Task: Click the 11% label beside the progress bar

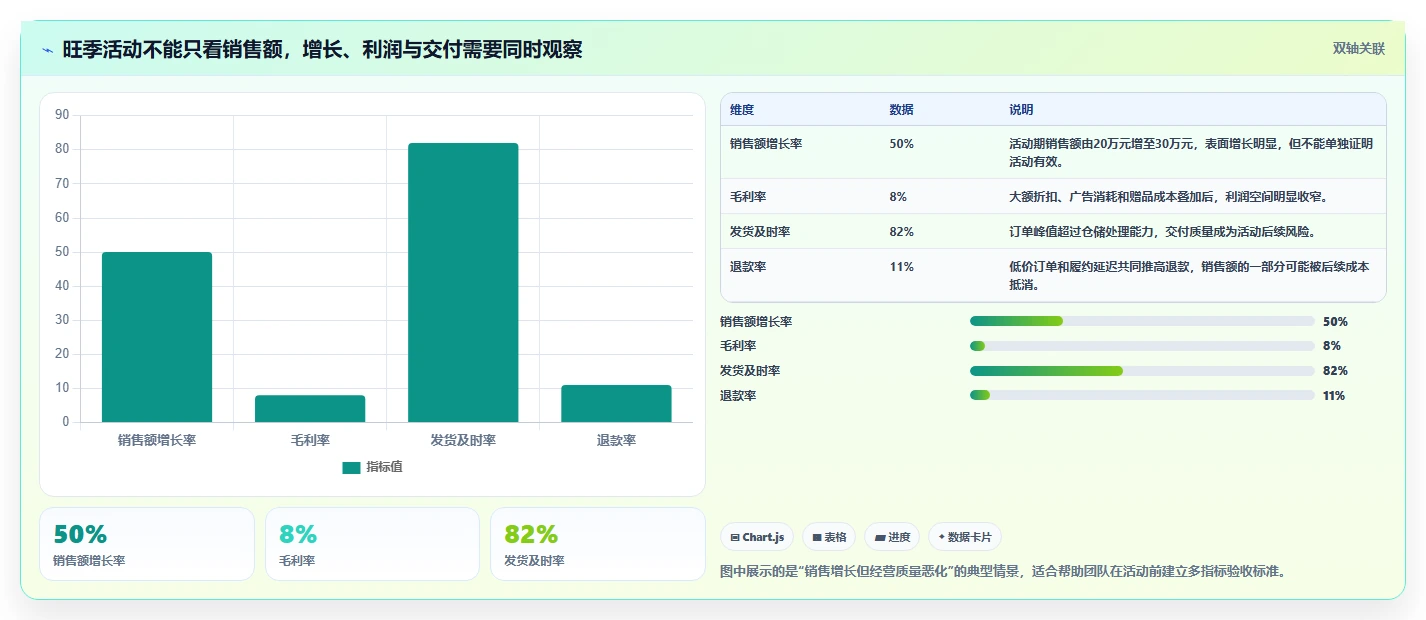Action: 1334,395
